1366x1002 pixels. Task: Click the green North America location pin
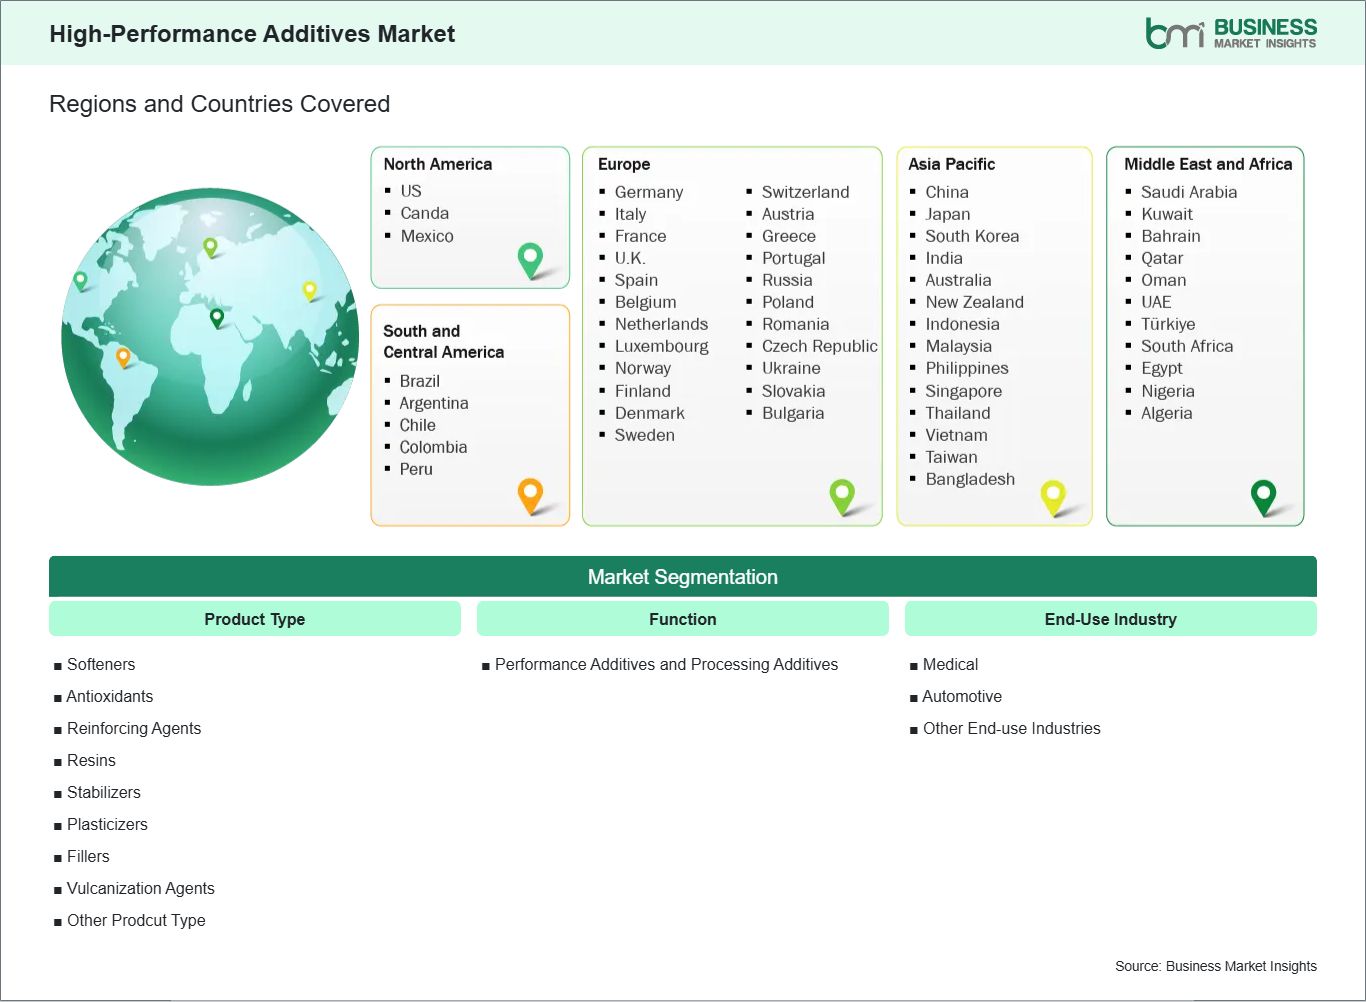point(528,259)
